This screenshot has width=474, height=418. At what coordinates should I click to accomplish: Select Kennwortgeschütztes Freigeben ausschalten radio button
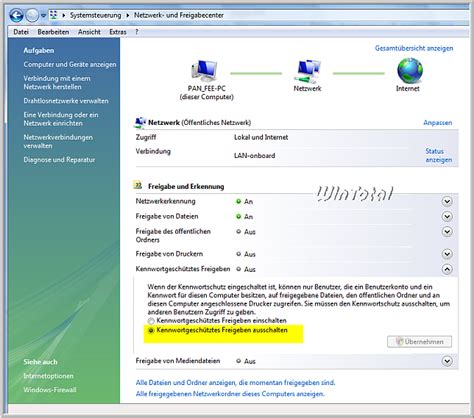click(x=151, y=330)
